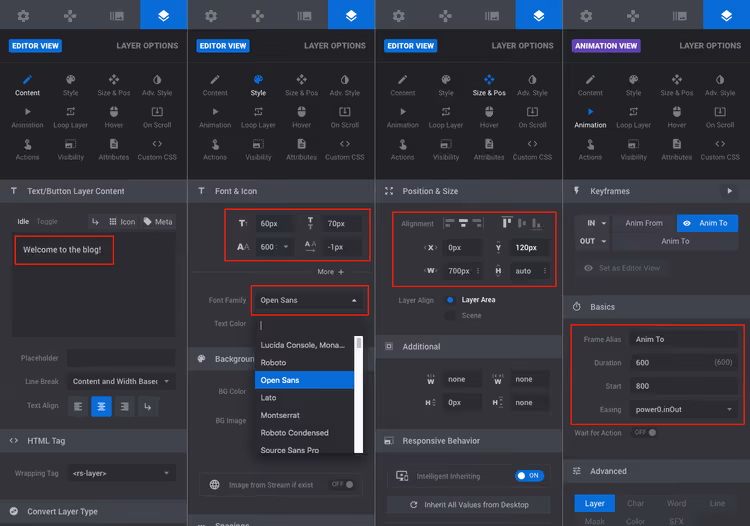Open Custom CSS in Keyframes panel
The width and height of the screenshot is (750, 526).
[720, 150]
